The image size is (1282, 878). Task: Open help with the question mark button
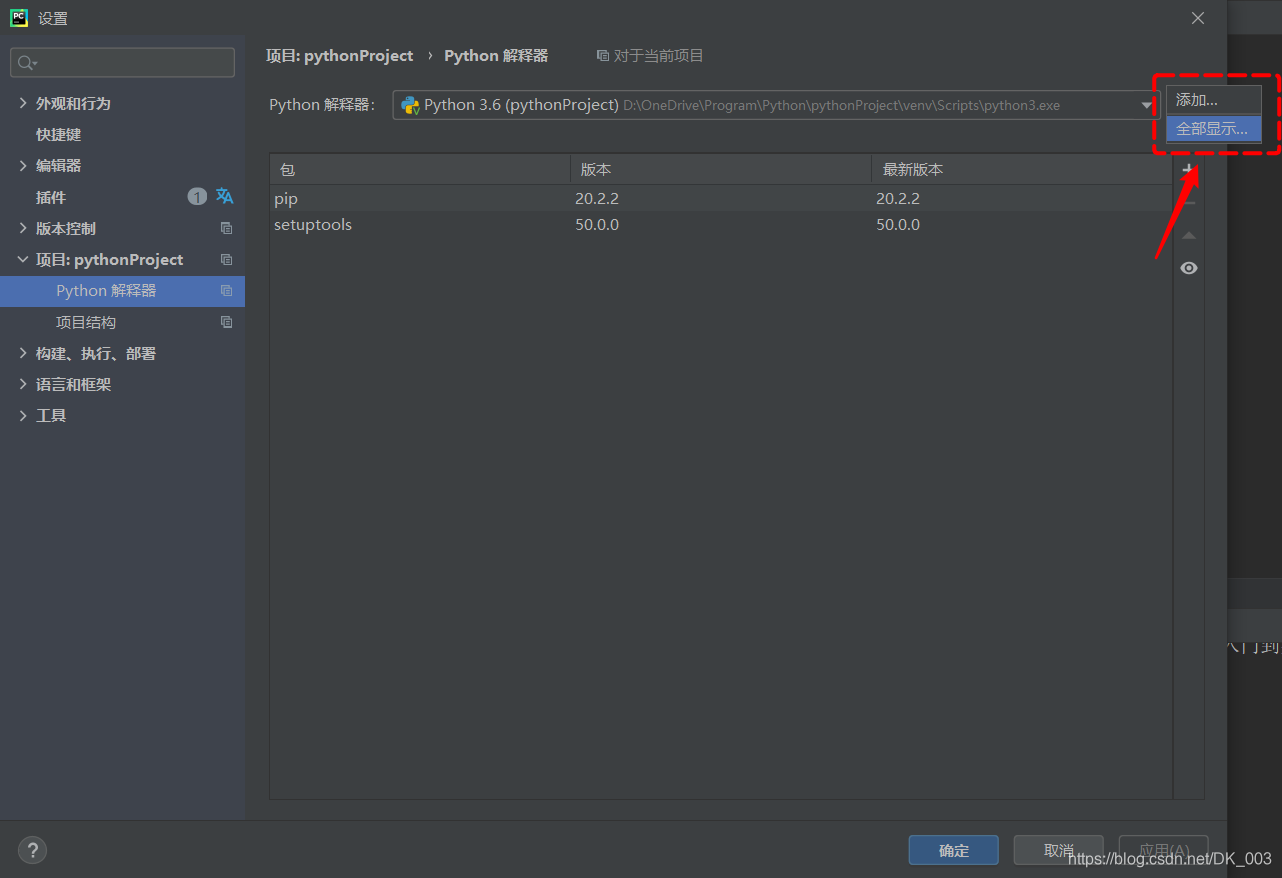[32, 850]
